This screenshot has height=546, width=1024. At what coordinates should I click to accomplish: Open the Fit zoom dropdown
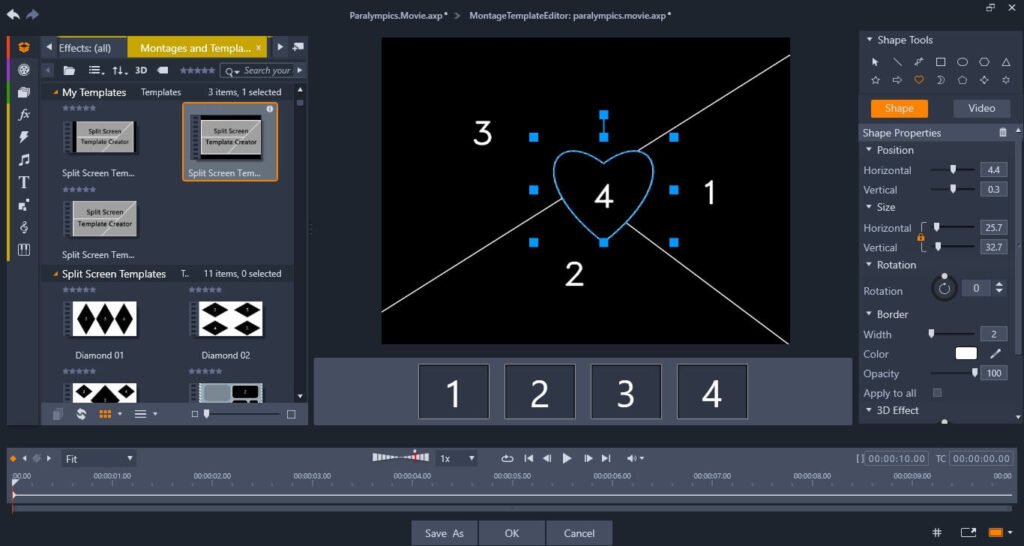(x=99, y=458)
